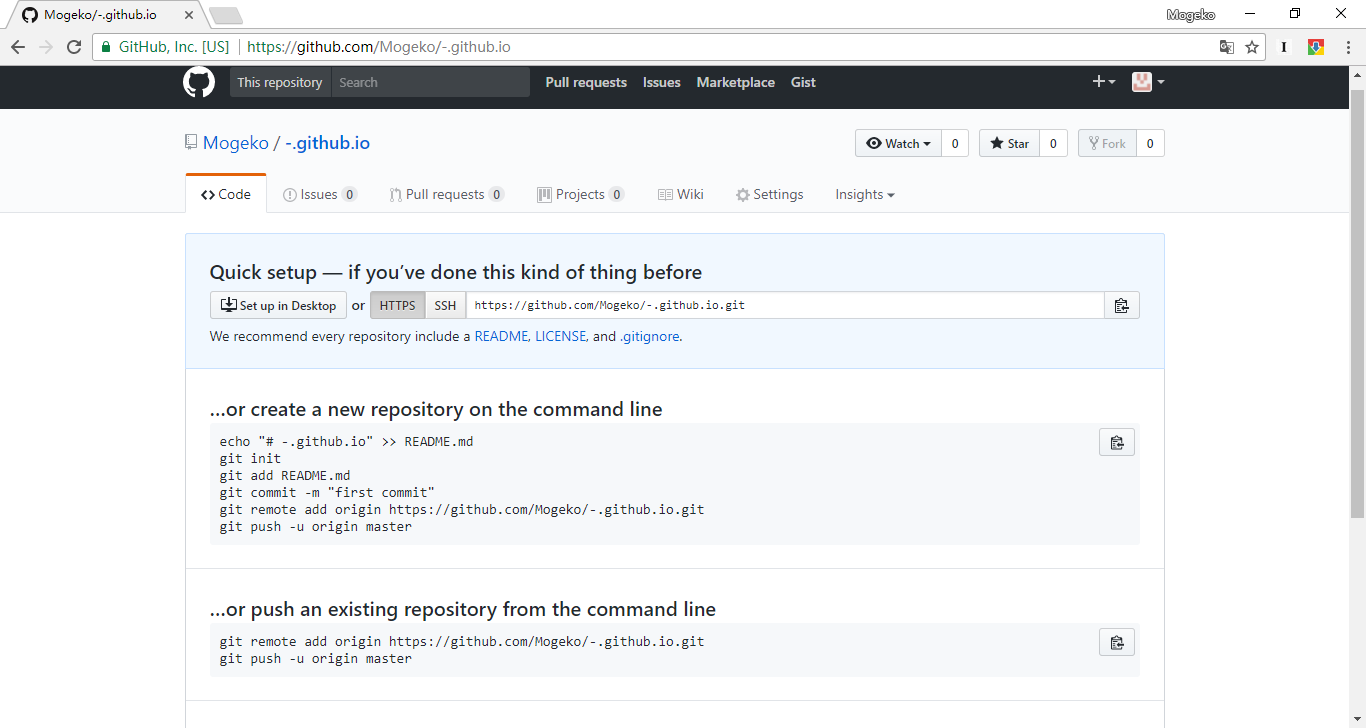Switch to the Settings tab
The image size is (1366, 728).
click(x=769, y=195)
